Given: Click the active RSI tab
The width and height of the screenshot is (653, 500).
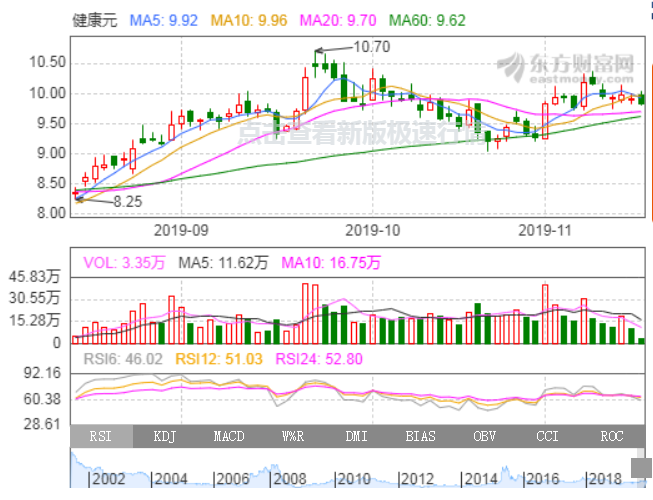Looking at the screenshot, I should coord(101,437).
